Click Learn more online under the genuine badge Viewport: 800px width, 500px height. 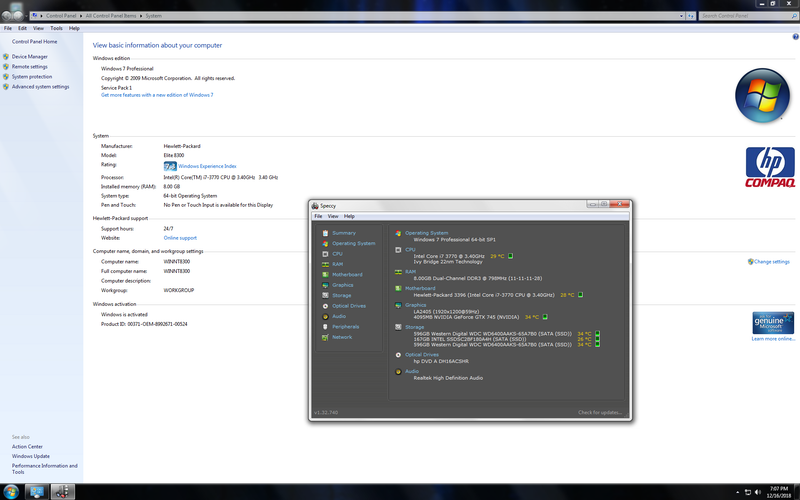pyautogui.click(x=773, y=339)
